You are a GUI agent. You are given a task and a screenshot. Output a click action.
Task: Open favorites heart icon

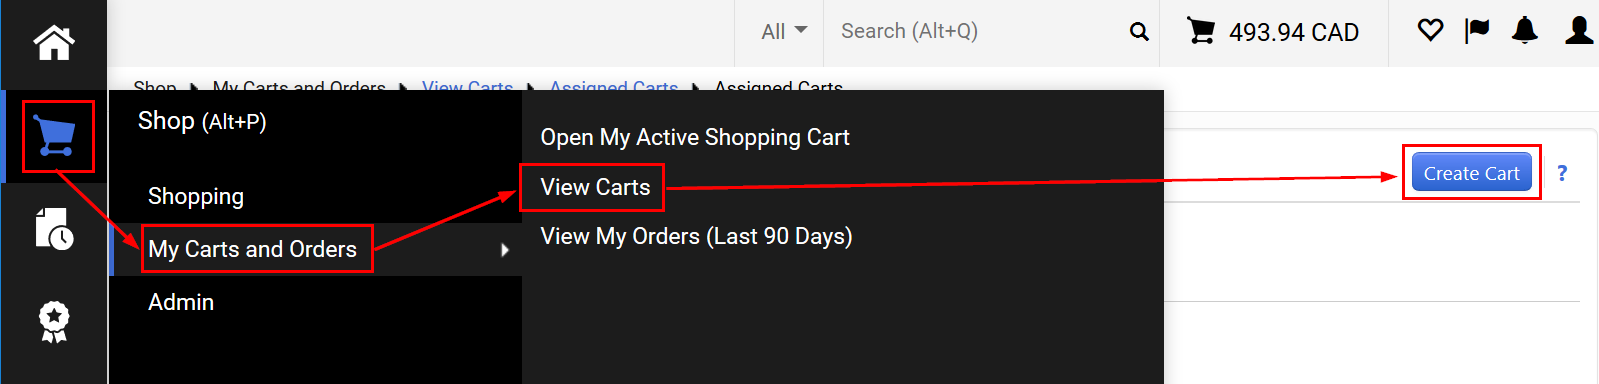pos(1430,31)
